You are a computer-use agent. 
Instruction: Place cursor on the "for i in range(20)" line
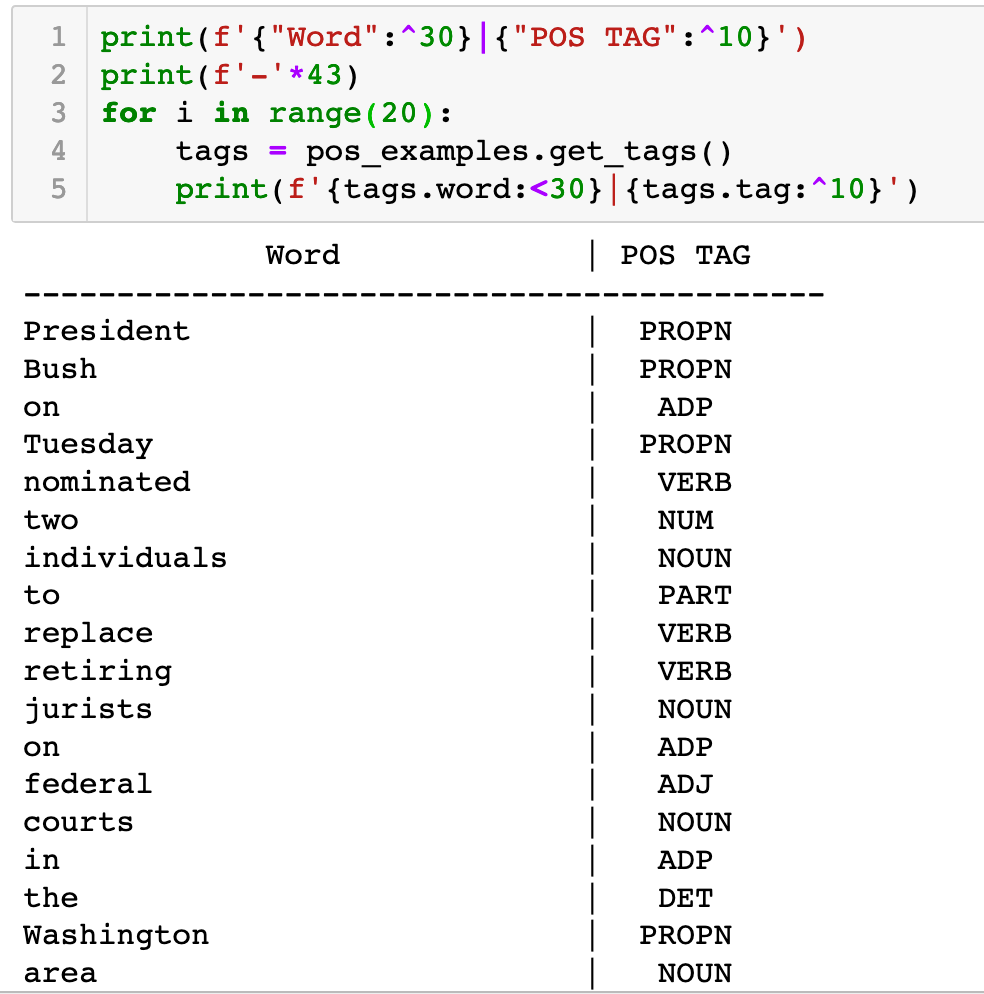(276, 113)
